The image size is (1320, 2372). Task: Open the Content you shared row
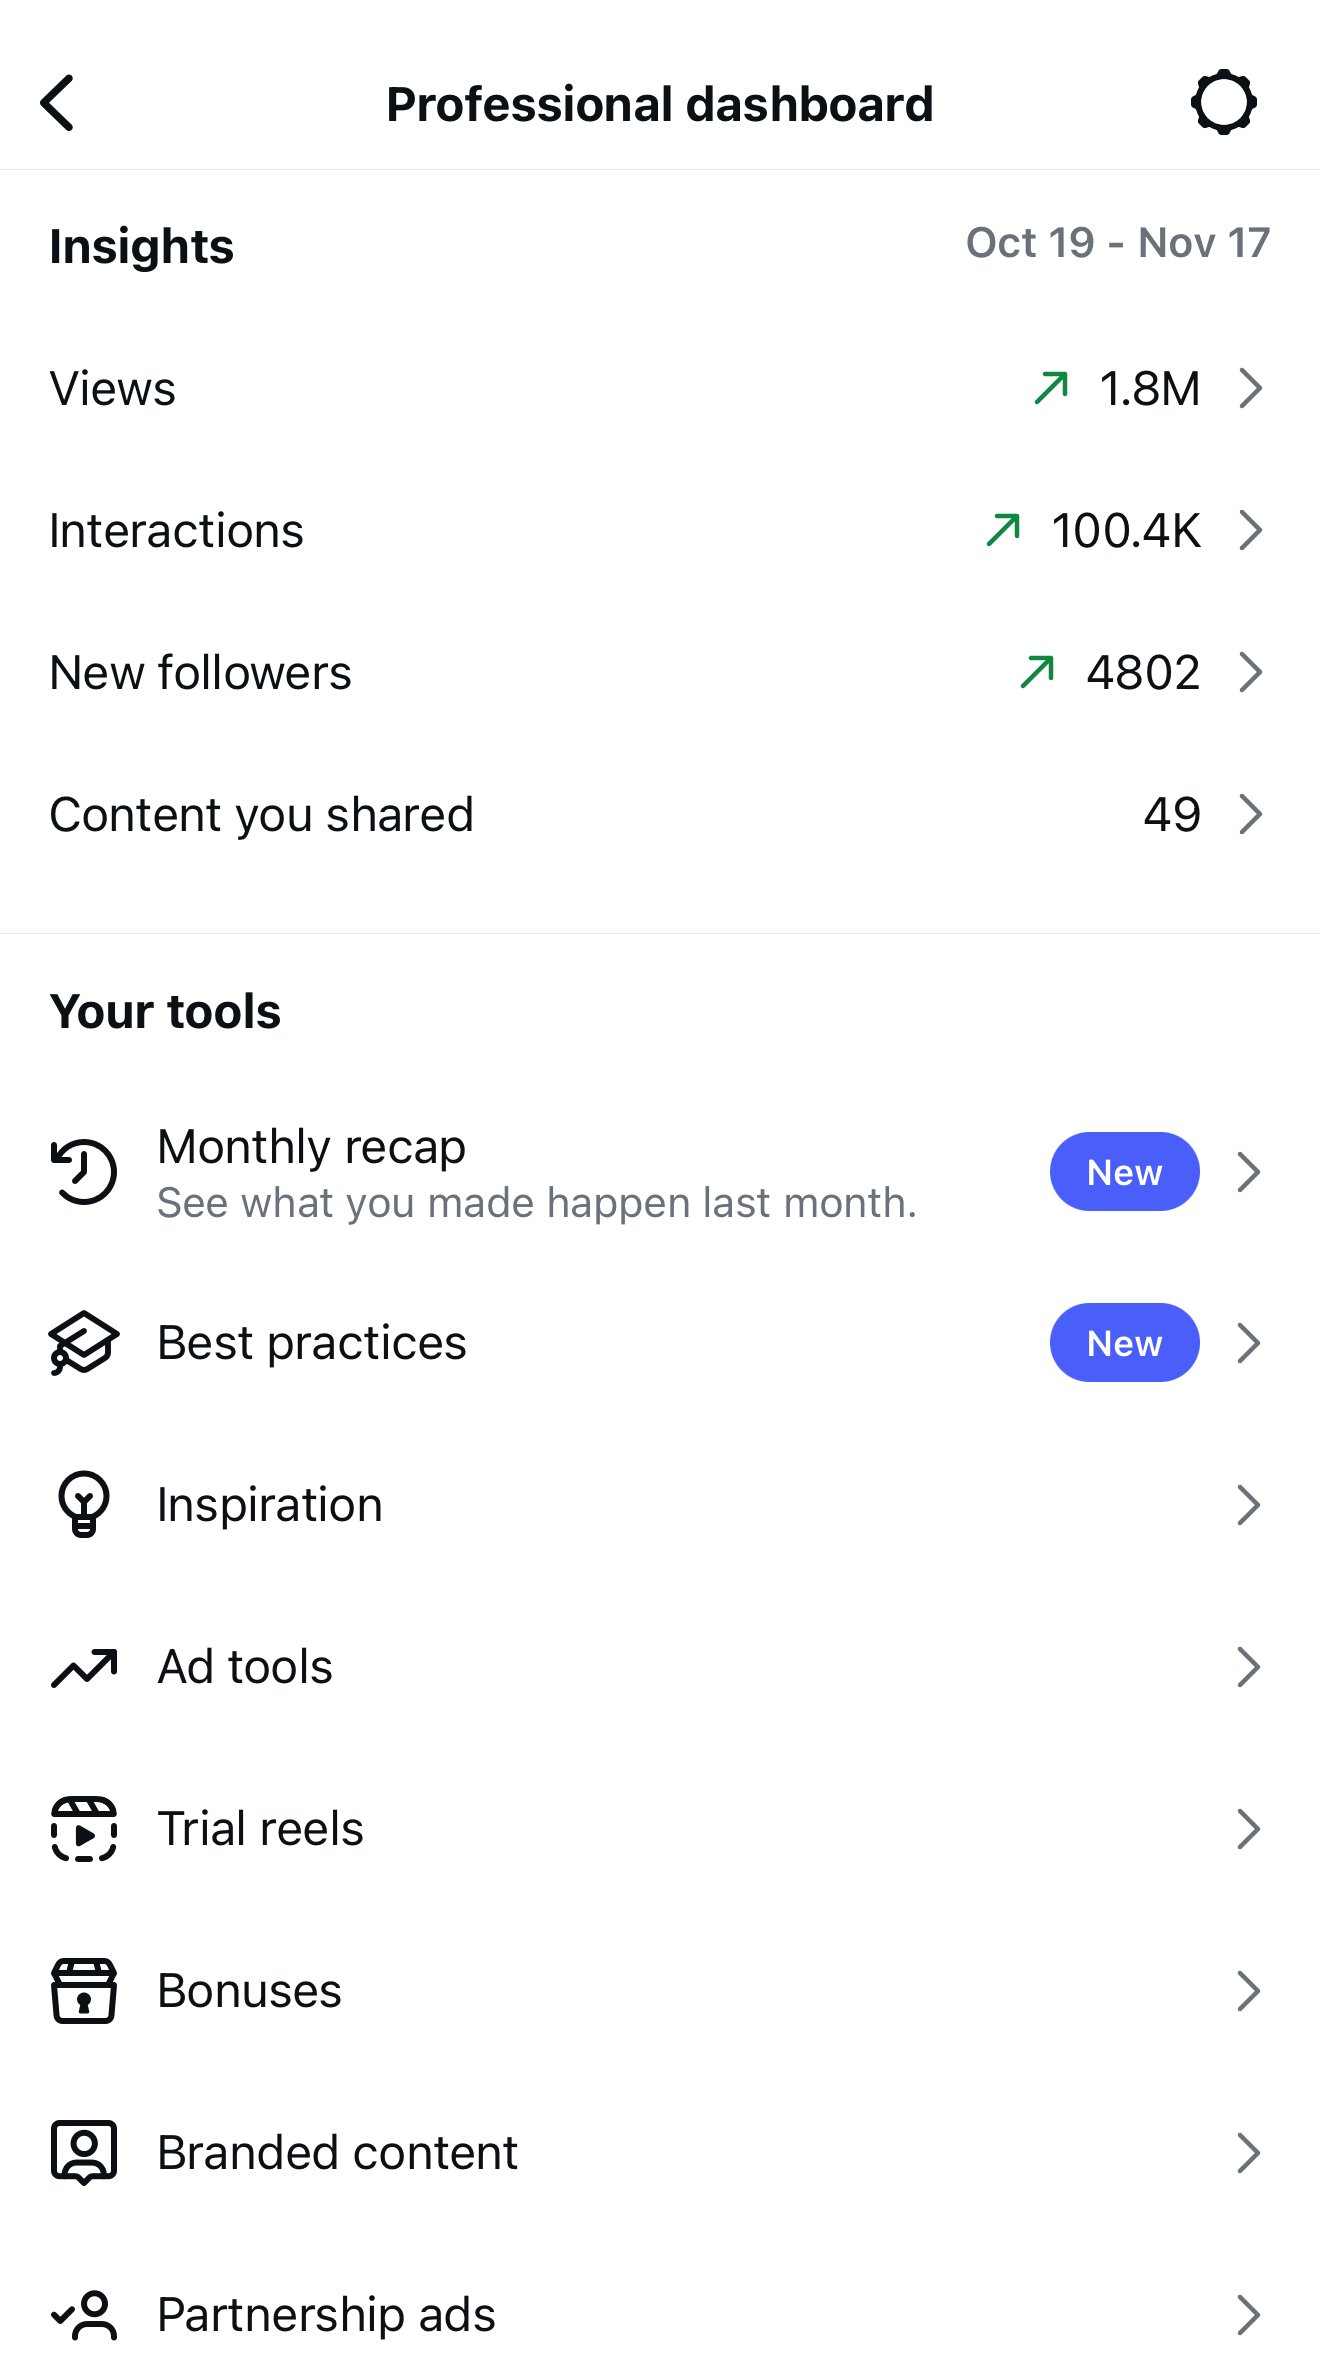coord(660,814)
